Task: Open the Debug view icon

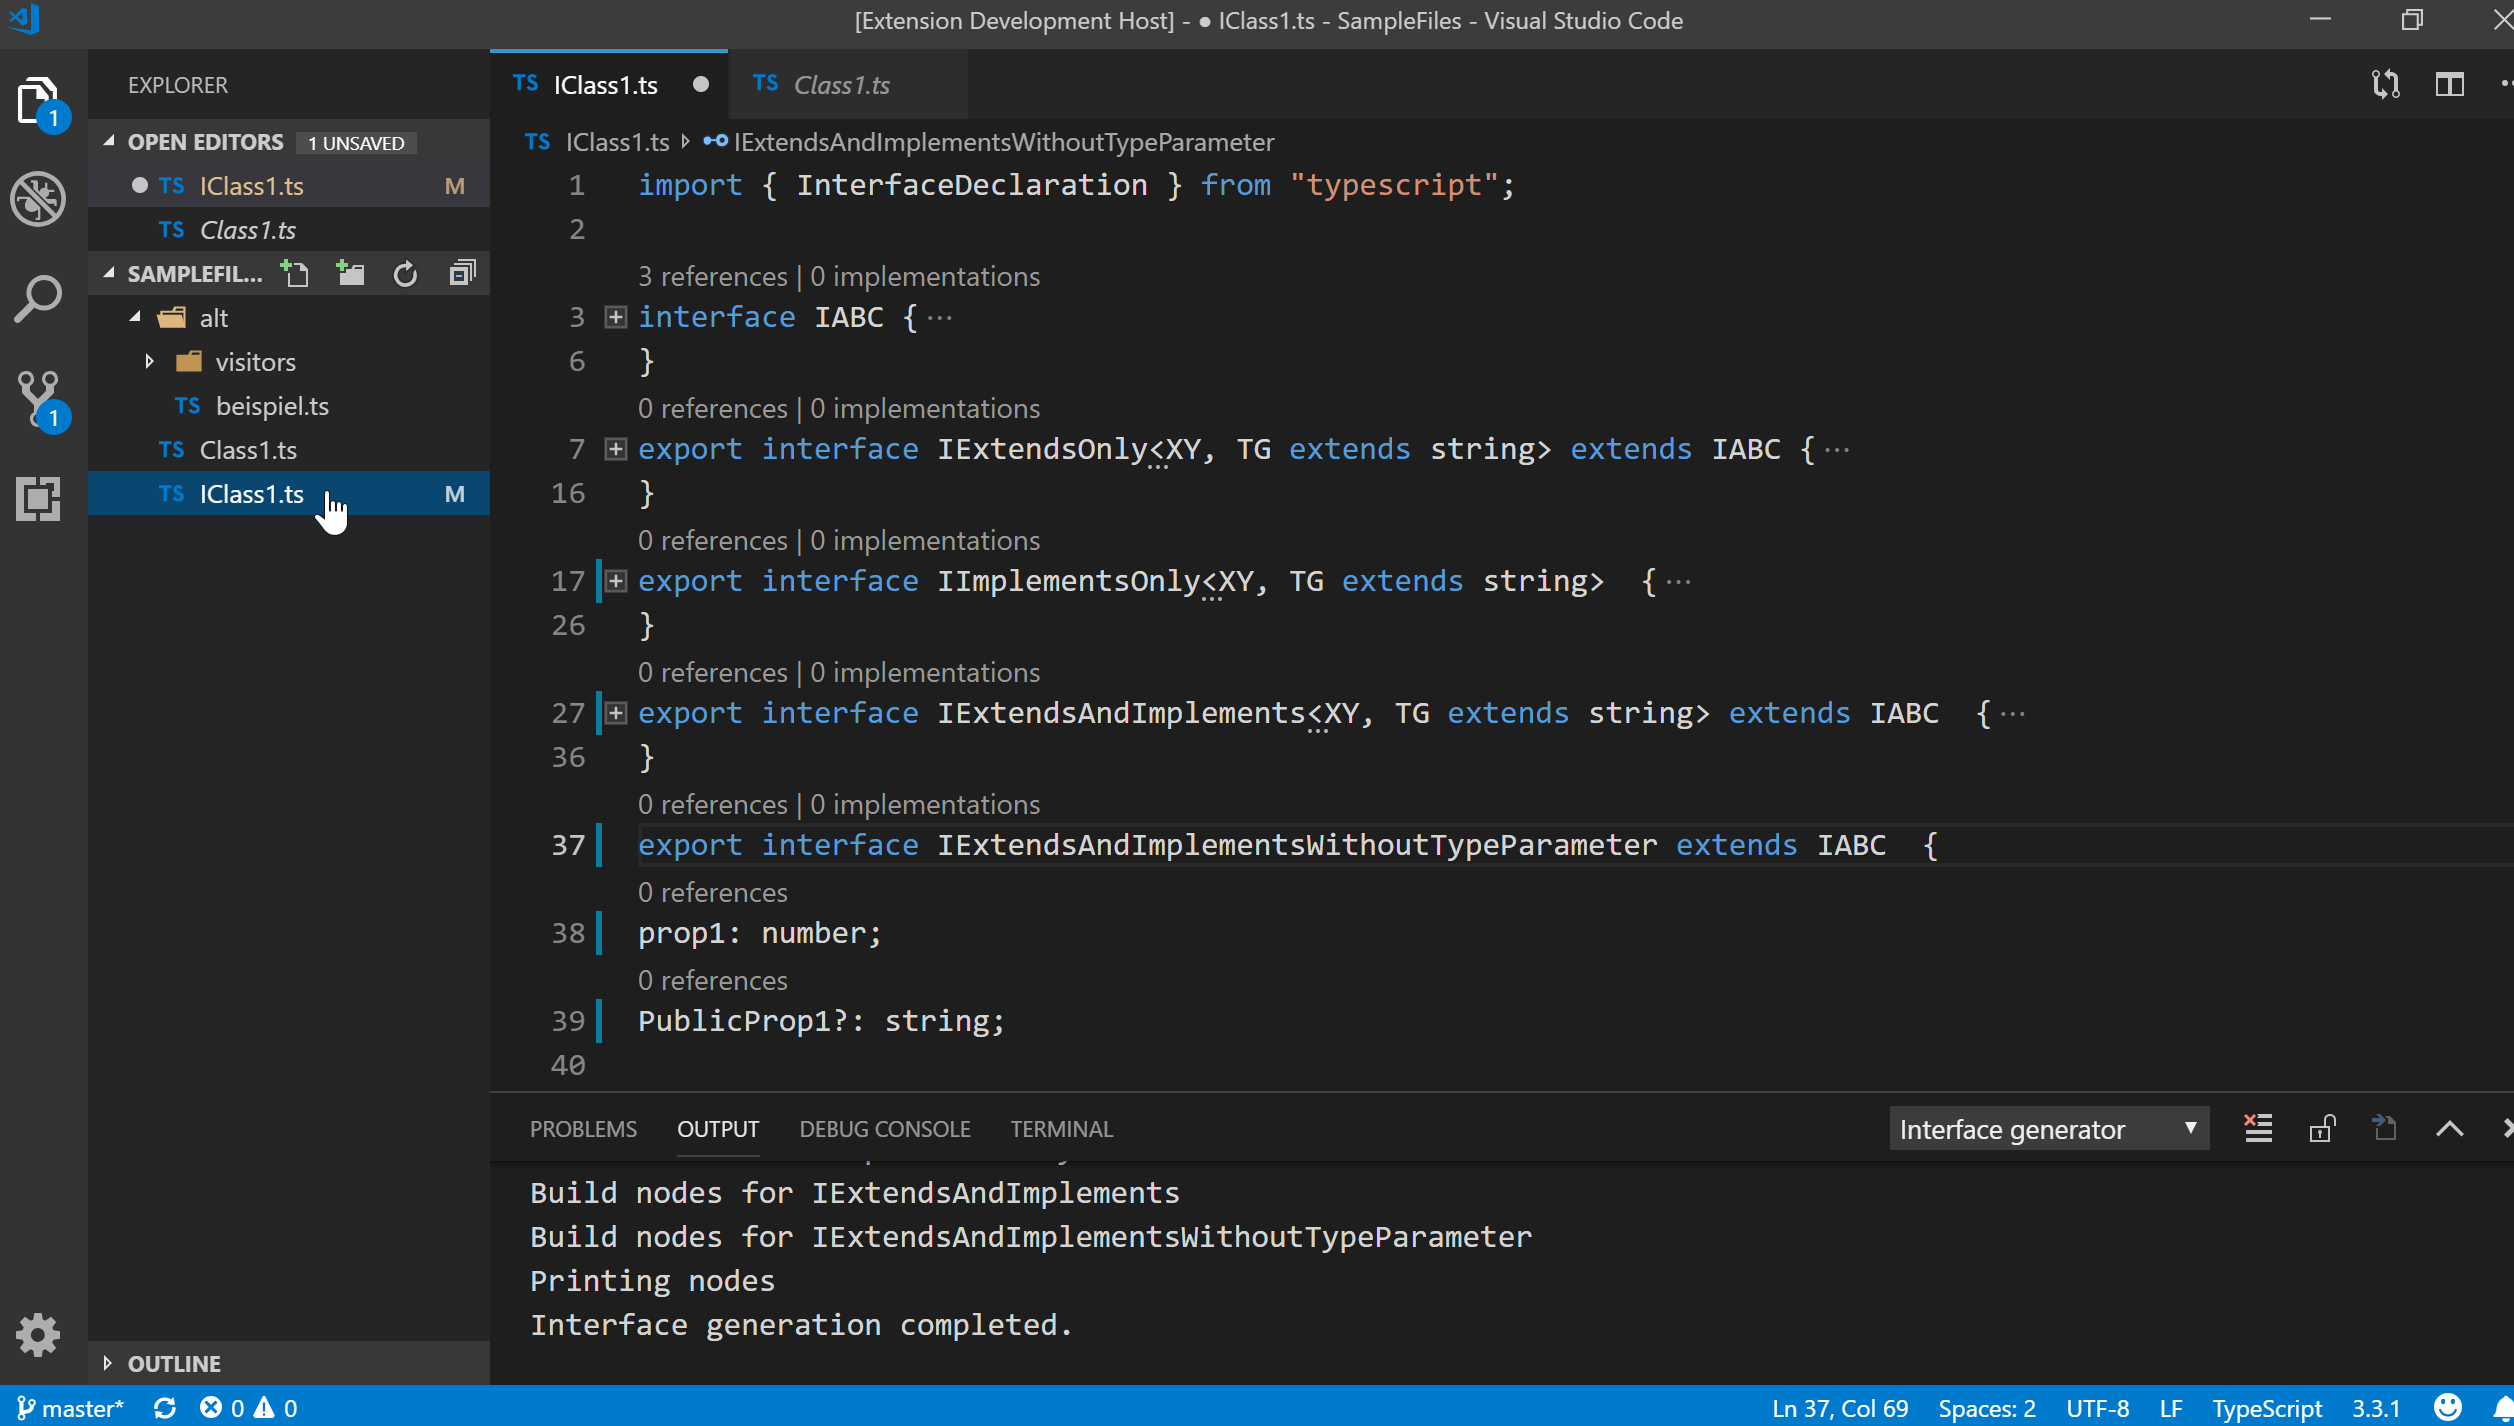Action: pyautogui.click(x=38, y=199)
